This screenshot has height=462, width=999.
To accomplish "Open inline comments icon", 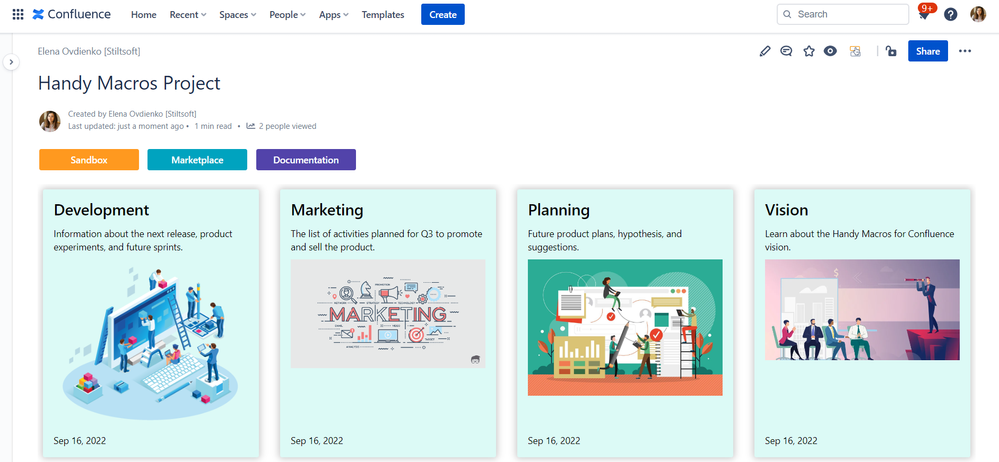I will [x=786, y=51].
